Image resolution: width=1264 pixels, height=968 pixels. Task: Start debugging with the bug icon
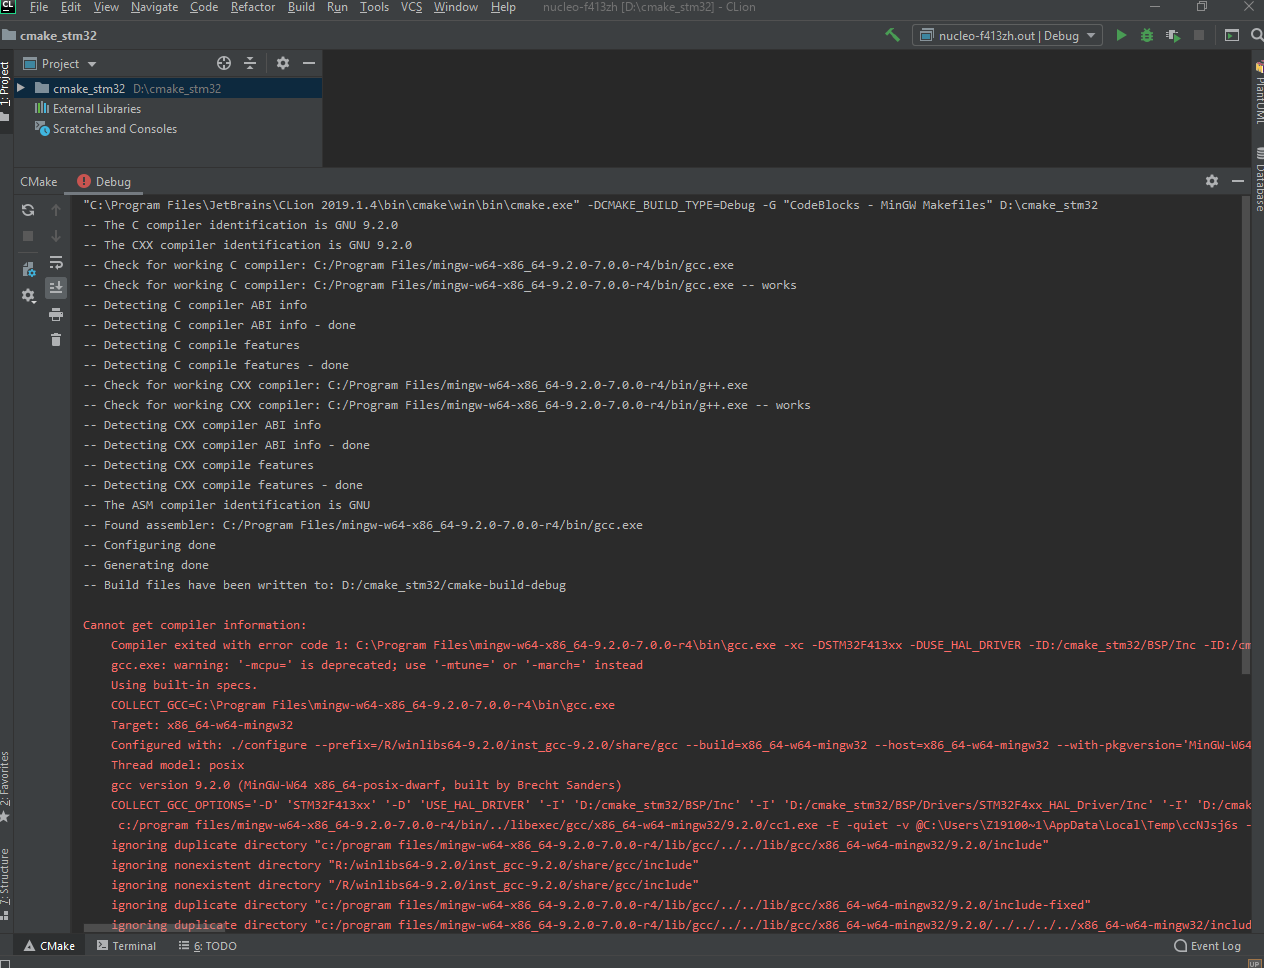point(1147,35)
